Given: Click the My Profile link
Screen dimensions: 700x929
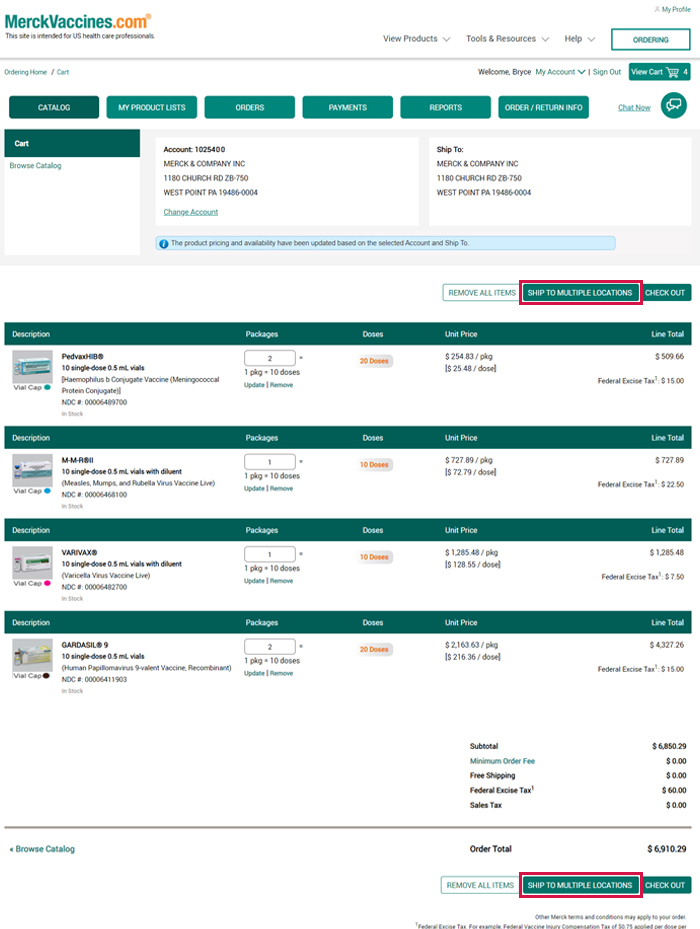Looking at the screenshot, I should (x=676, y=9).
